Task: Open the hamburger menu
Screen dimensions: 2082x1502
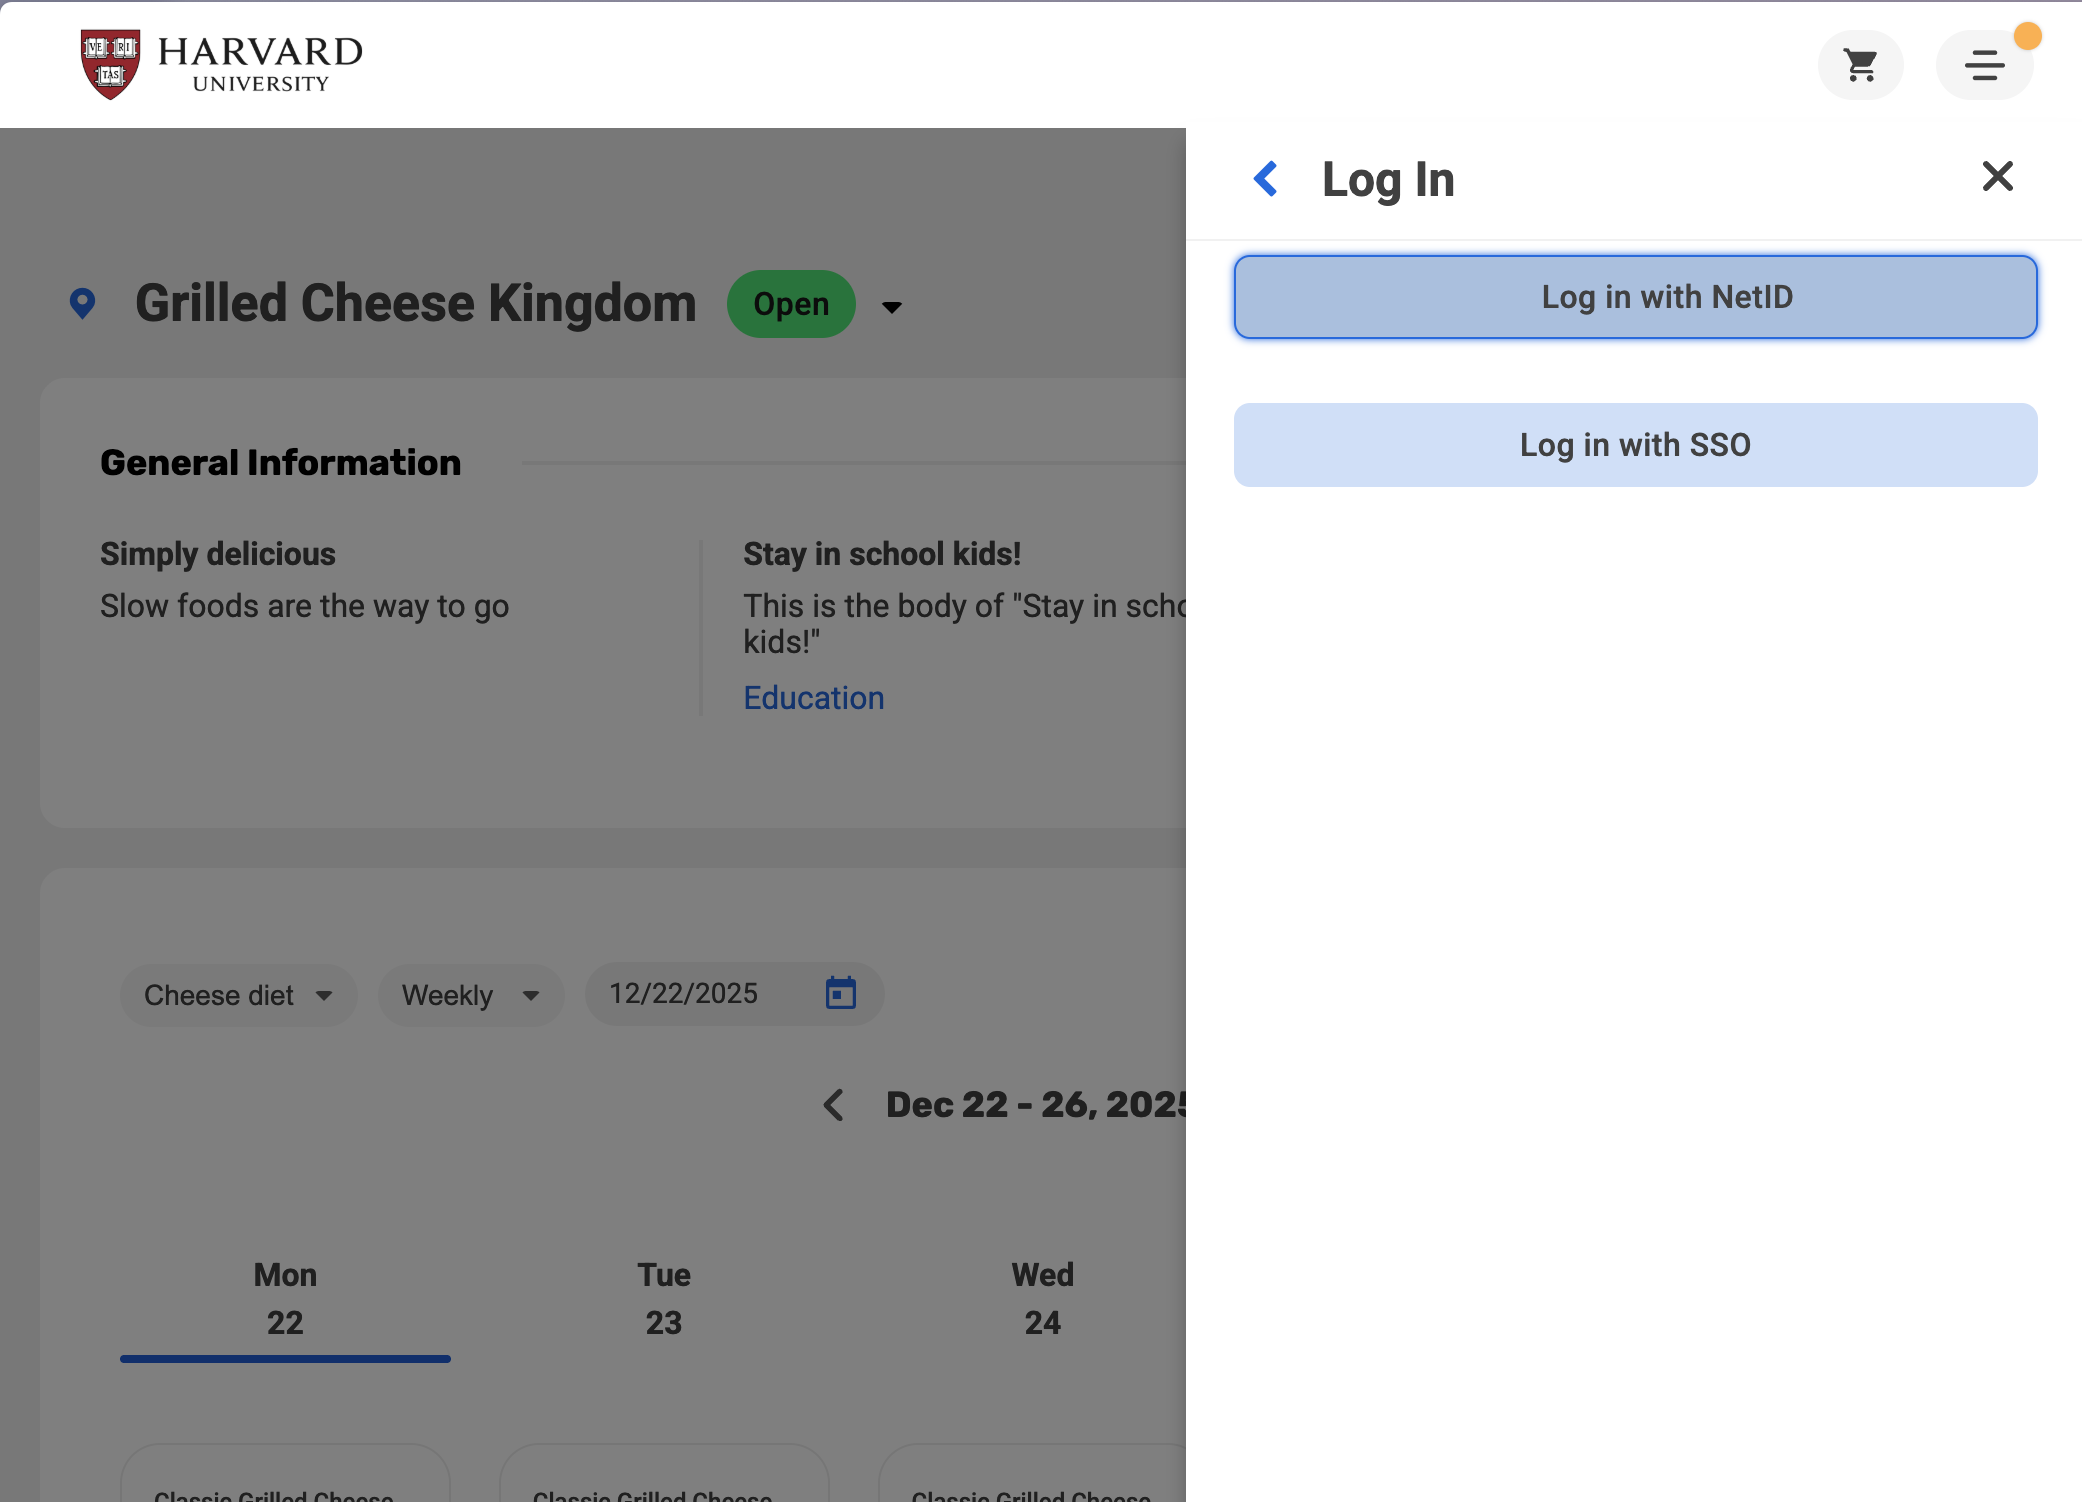Action: coord(1984,66)
